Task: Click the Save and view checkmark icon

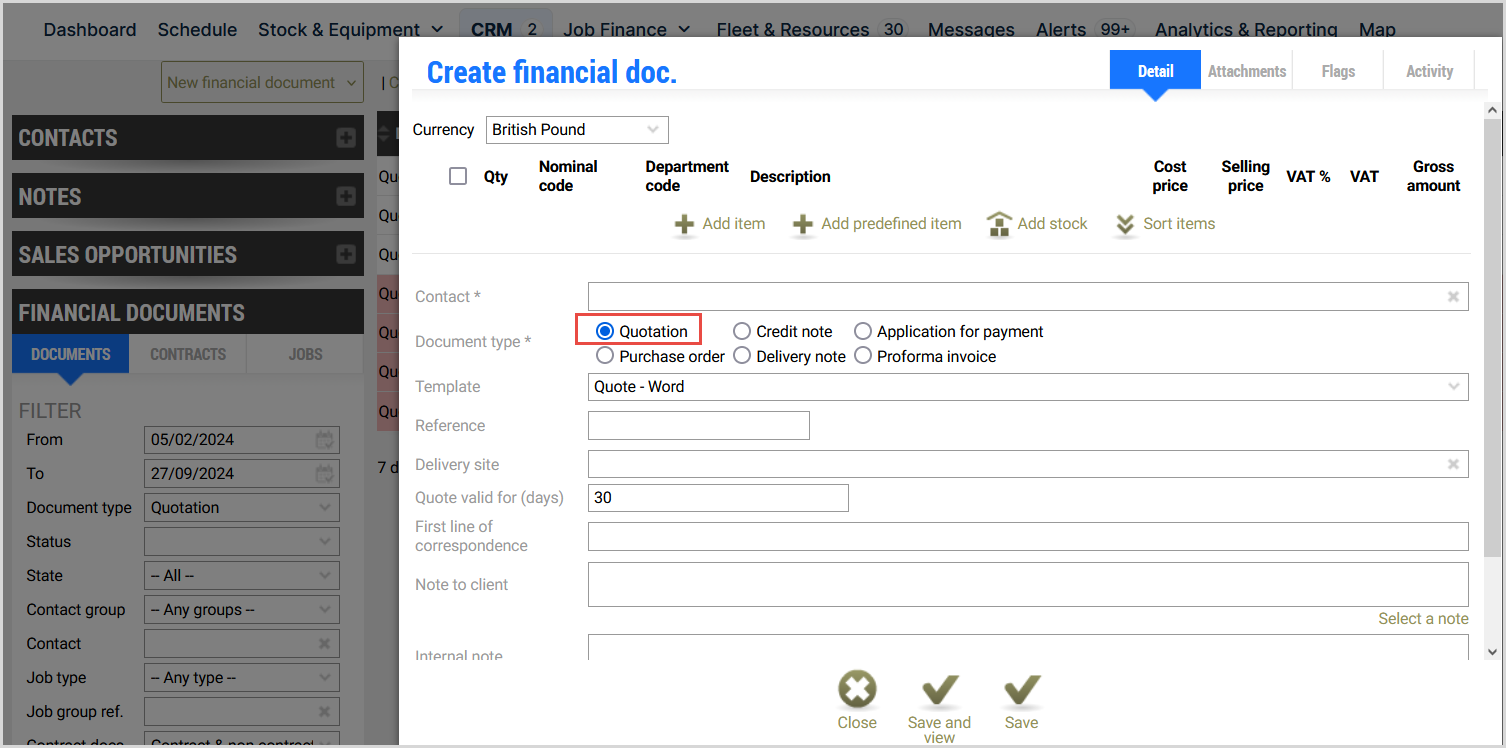Action: [x=939, y=691]
